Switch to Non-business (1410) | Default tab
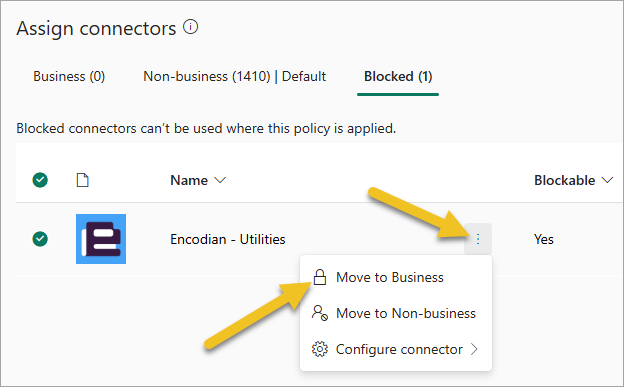Screen dimensions: 624x387 (x=234, y=76)
